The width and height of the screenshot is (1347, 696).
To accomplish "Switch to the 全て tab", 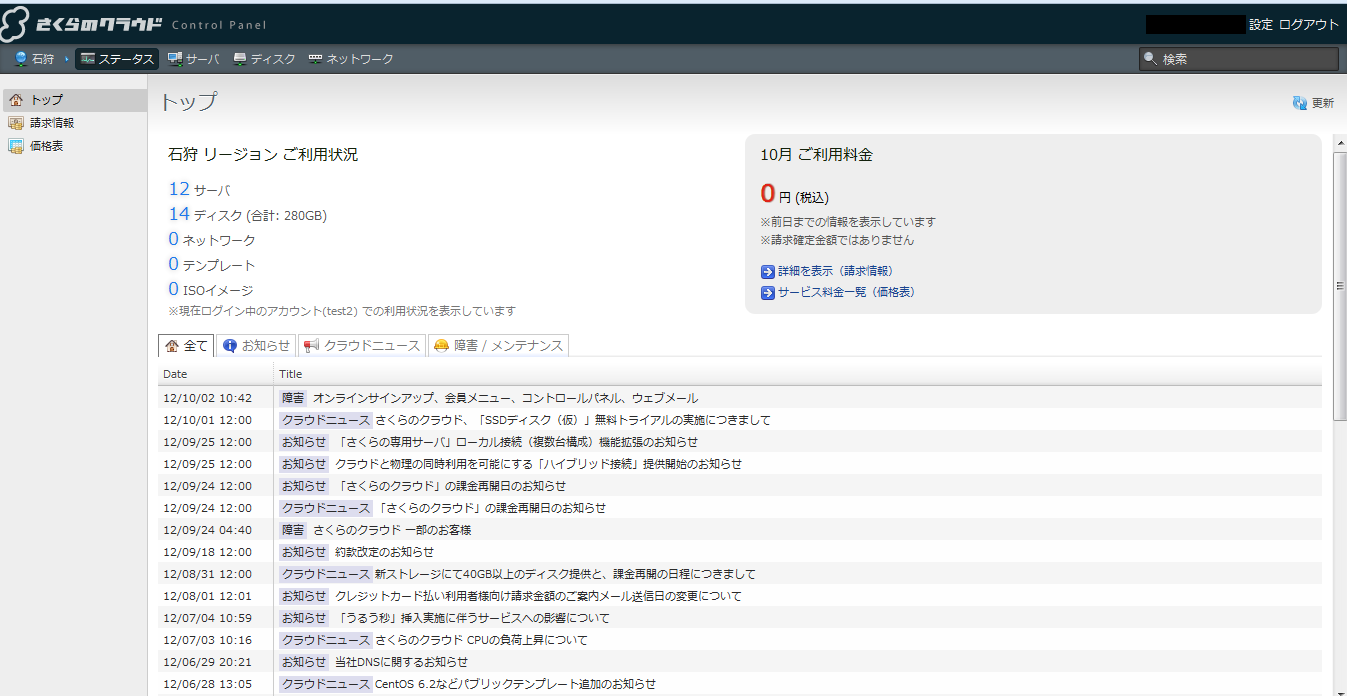I will (186, 345).
